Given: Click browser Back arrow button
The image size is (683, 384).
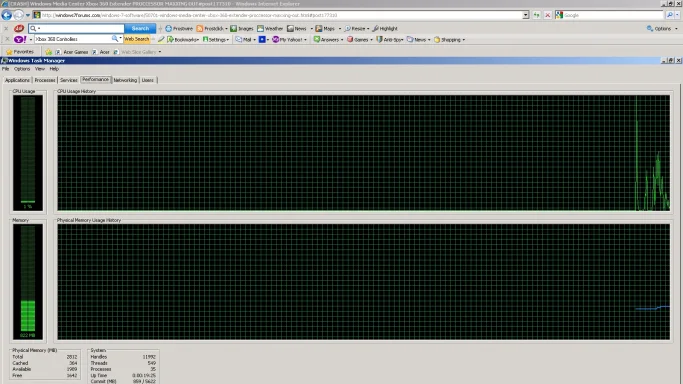Looking at the screenshot, I should (x=7, y=15).
